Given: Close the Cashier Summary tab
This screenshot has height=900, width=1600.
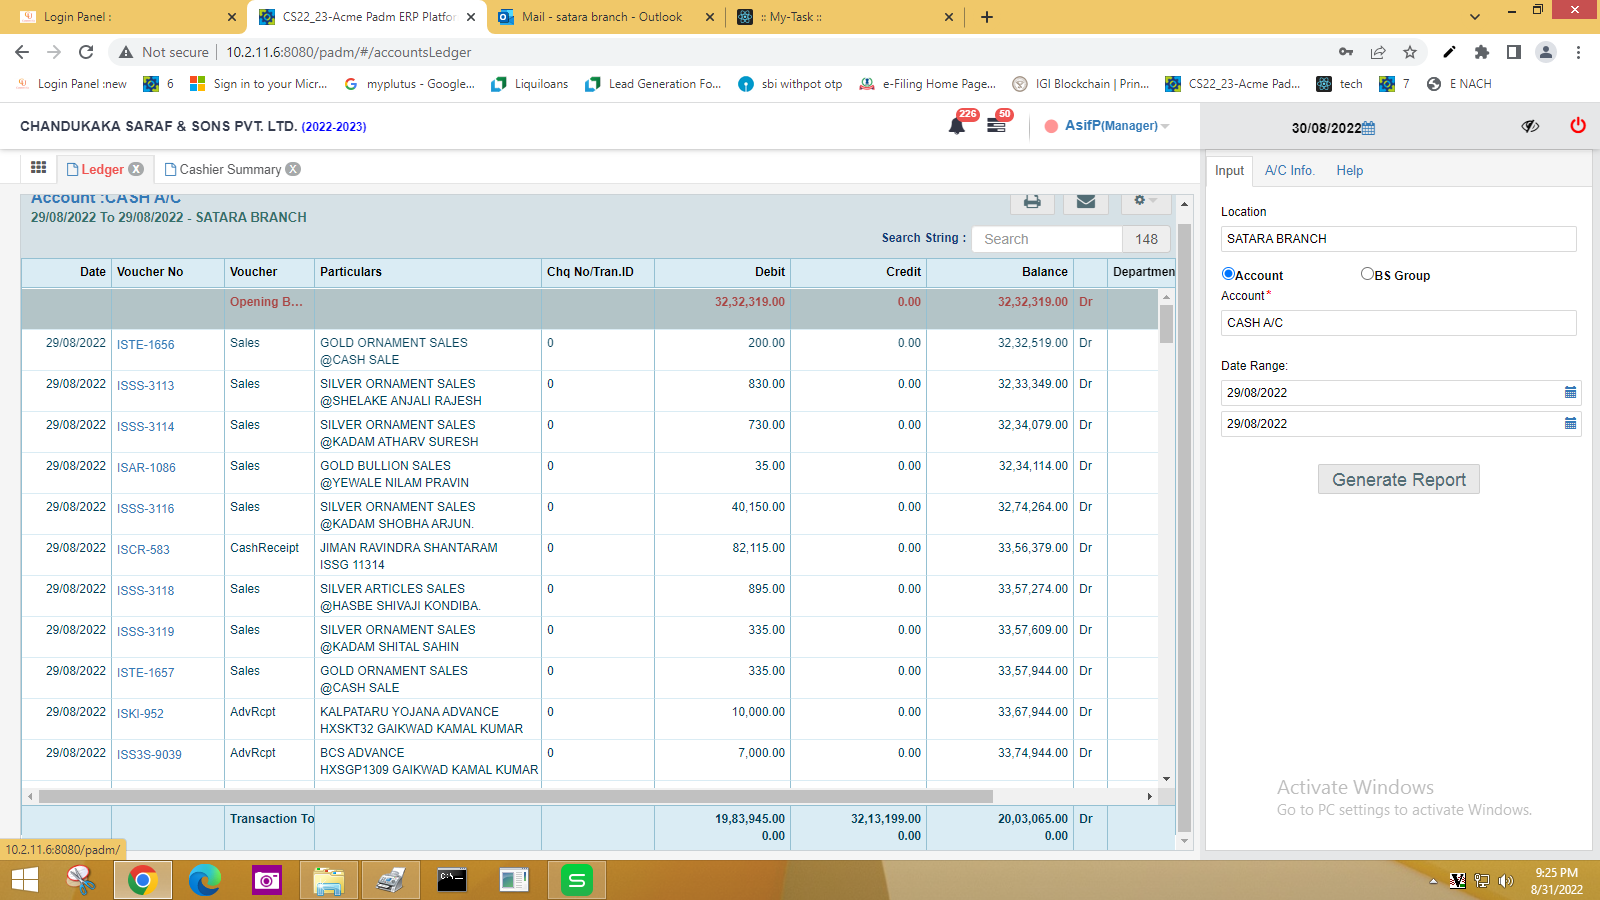Looking at the screenshot, I should click(x=293, y=169).
